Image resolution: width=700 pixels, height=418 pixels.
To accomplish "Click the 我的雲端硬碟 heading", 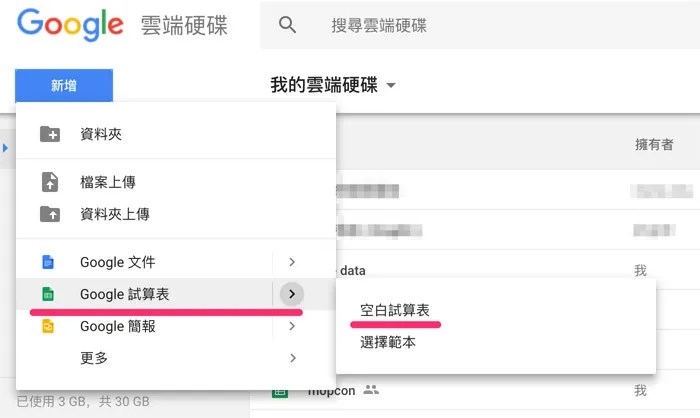I will [x=324, y=85].
